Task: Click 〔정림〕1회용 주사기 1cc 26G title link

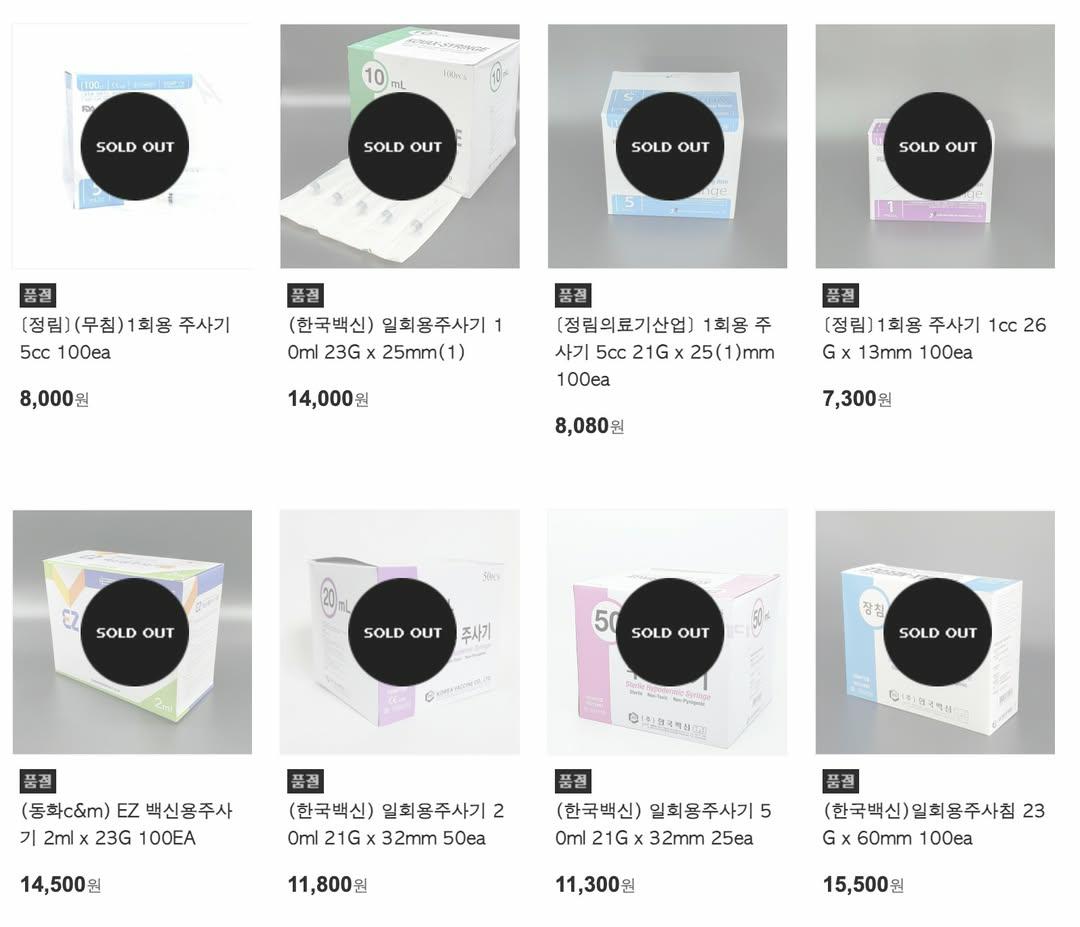Action: point(934,338)
